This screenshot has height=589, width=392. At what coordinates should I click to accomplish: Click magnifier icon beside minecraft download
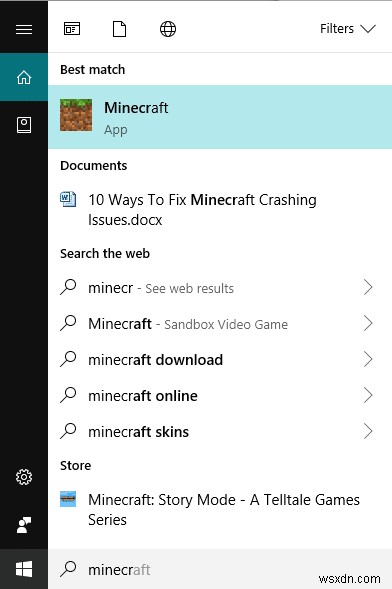(68, 359)
